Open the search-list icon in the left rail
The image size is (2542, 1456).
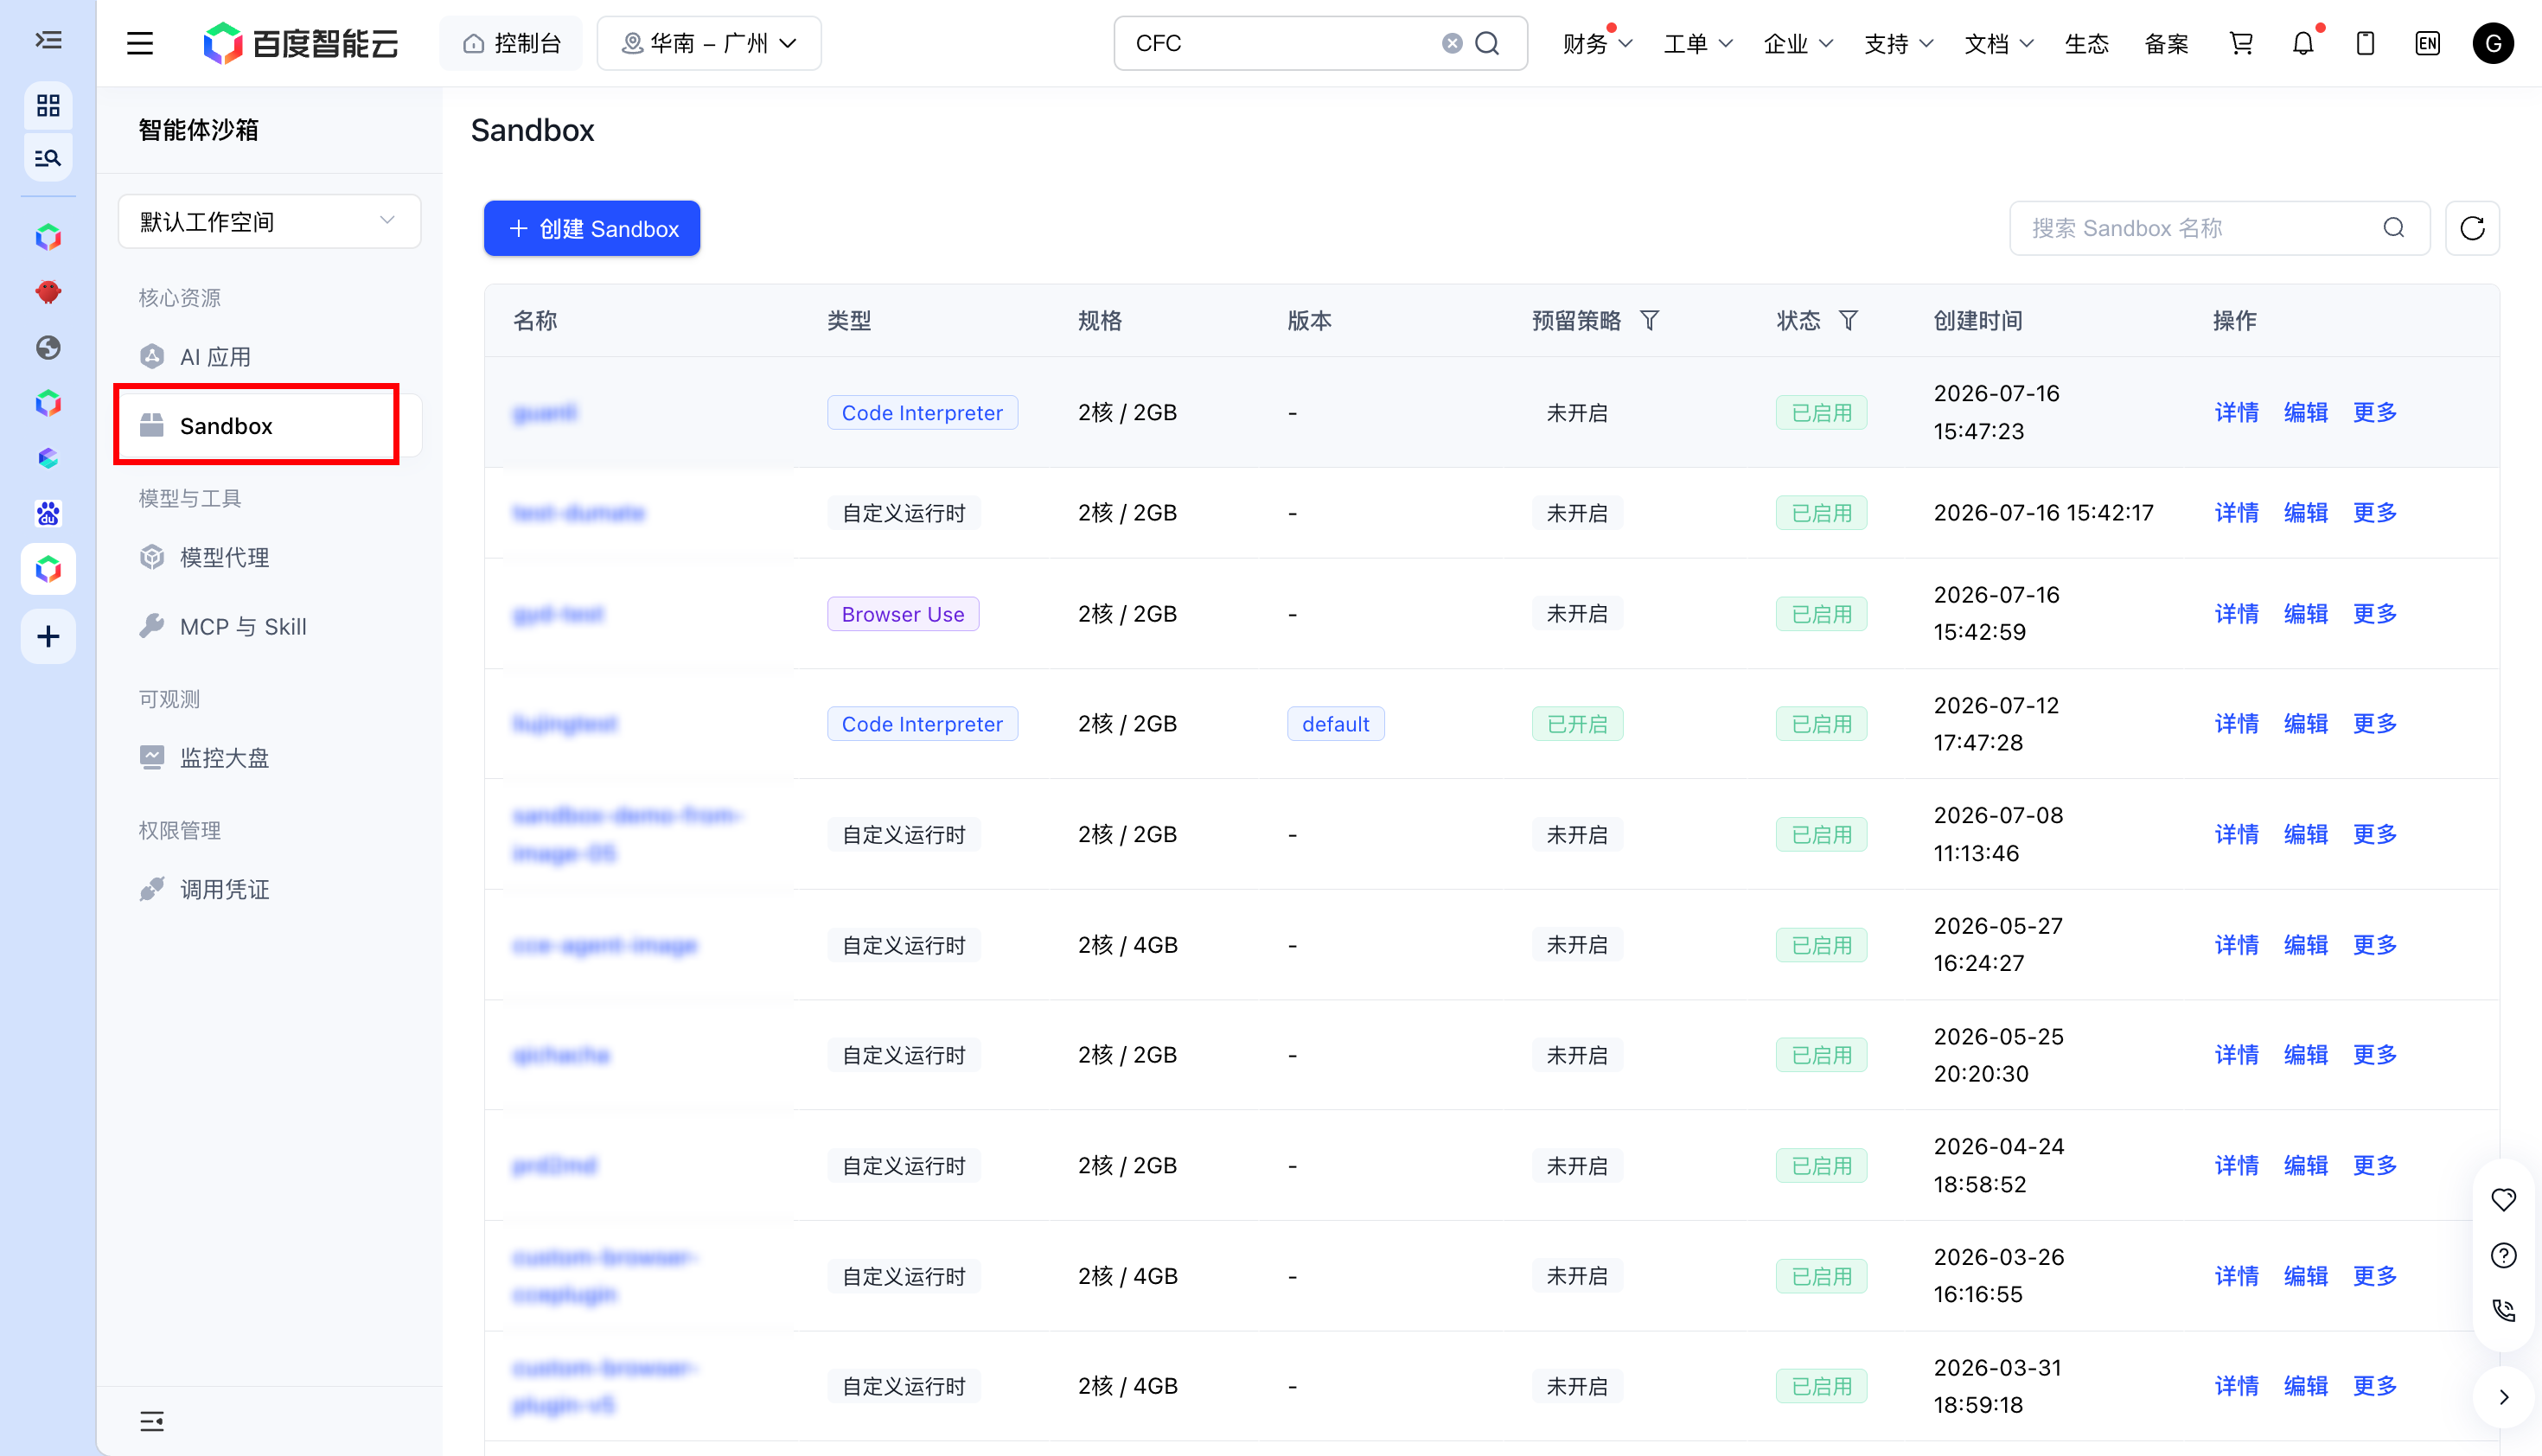pyautogui.click(x=48, y=158)
